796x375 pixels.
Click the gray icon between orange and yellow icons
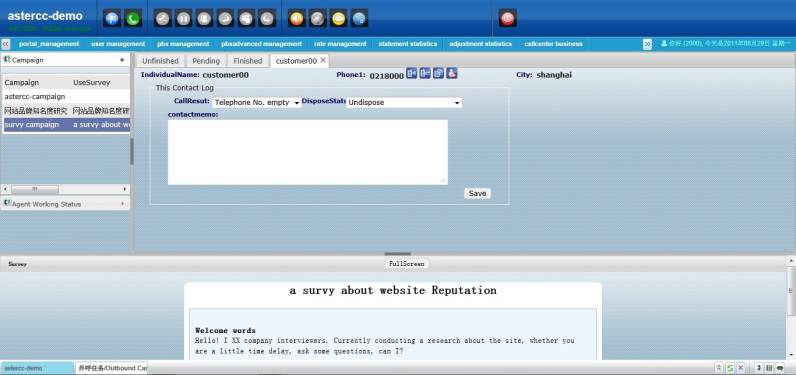tap(318, 19)
